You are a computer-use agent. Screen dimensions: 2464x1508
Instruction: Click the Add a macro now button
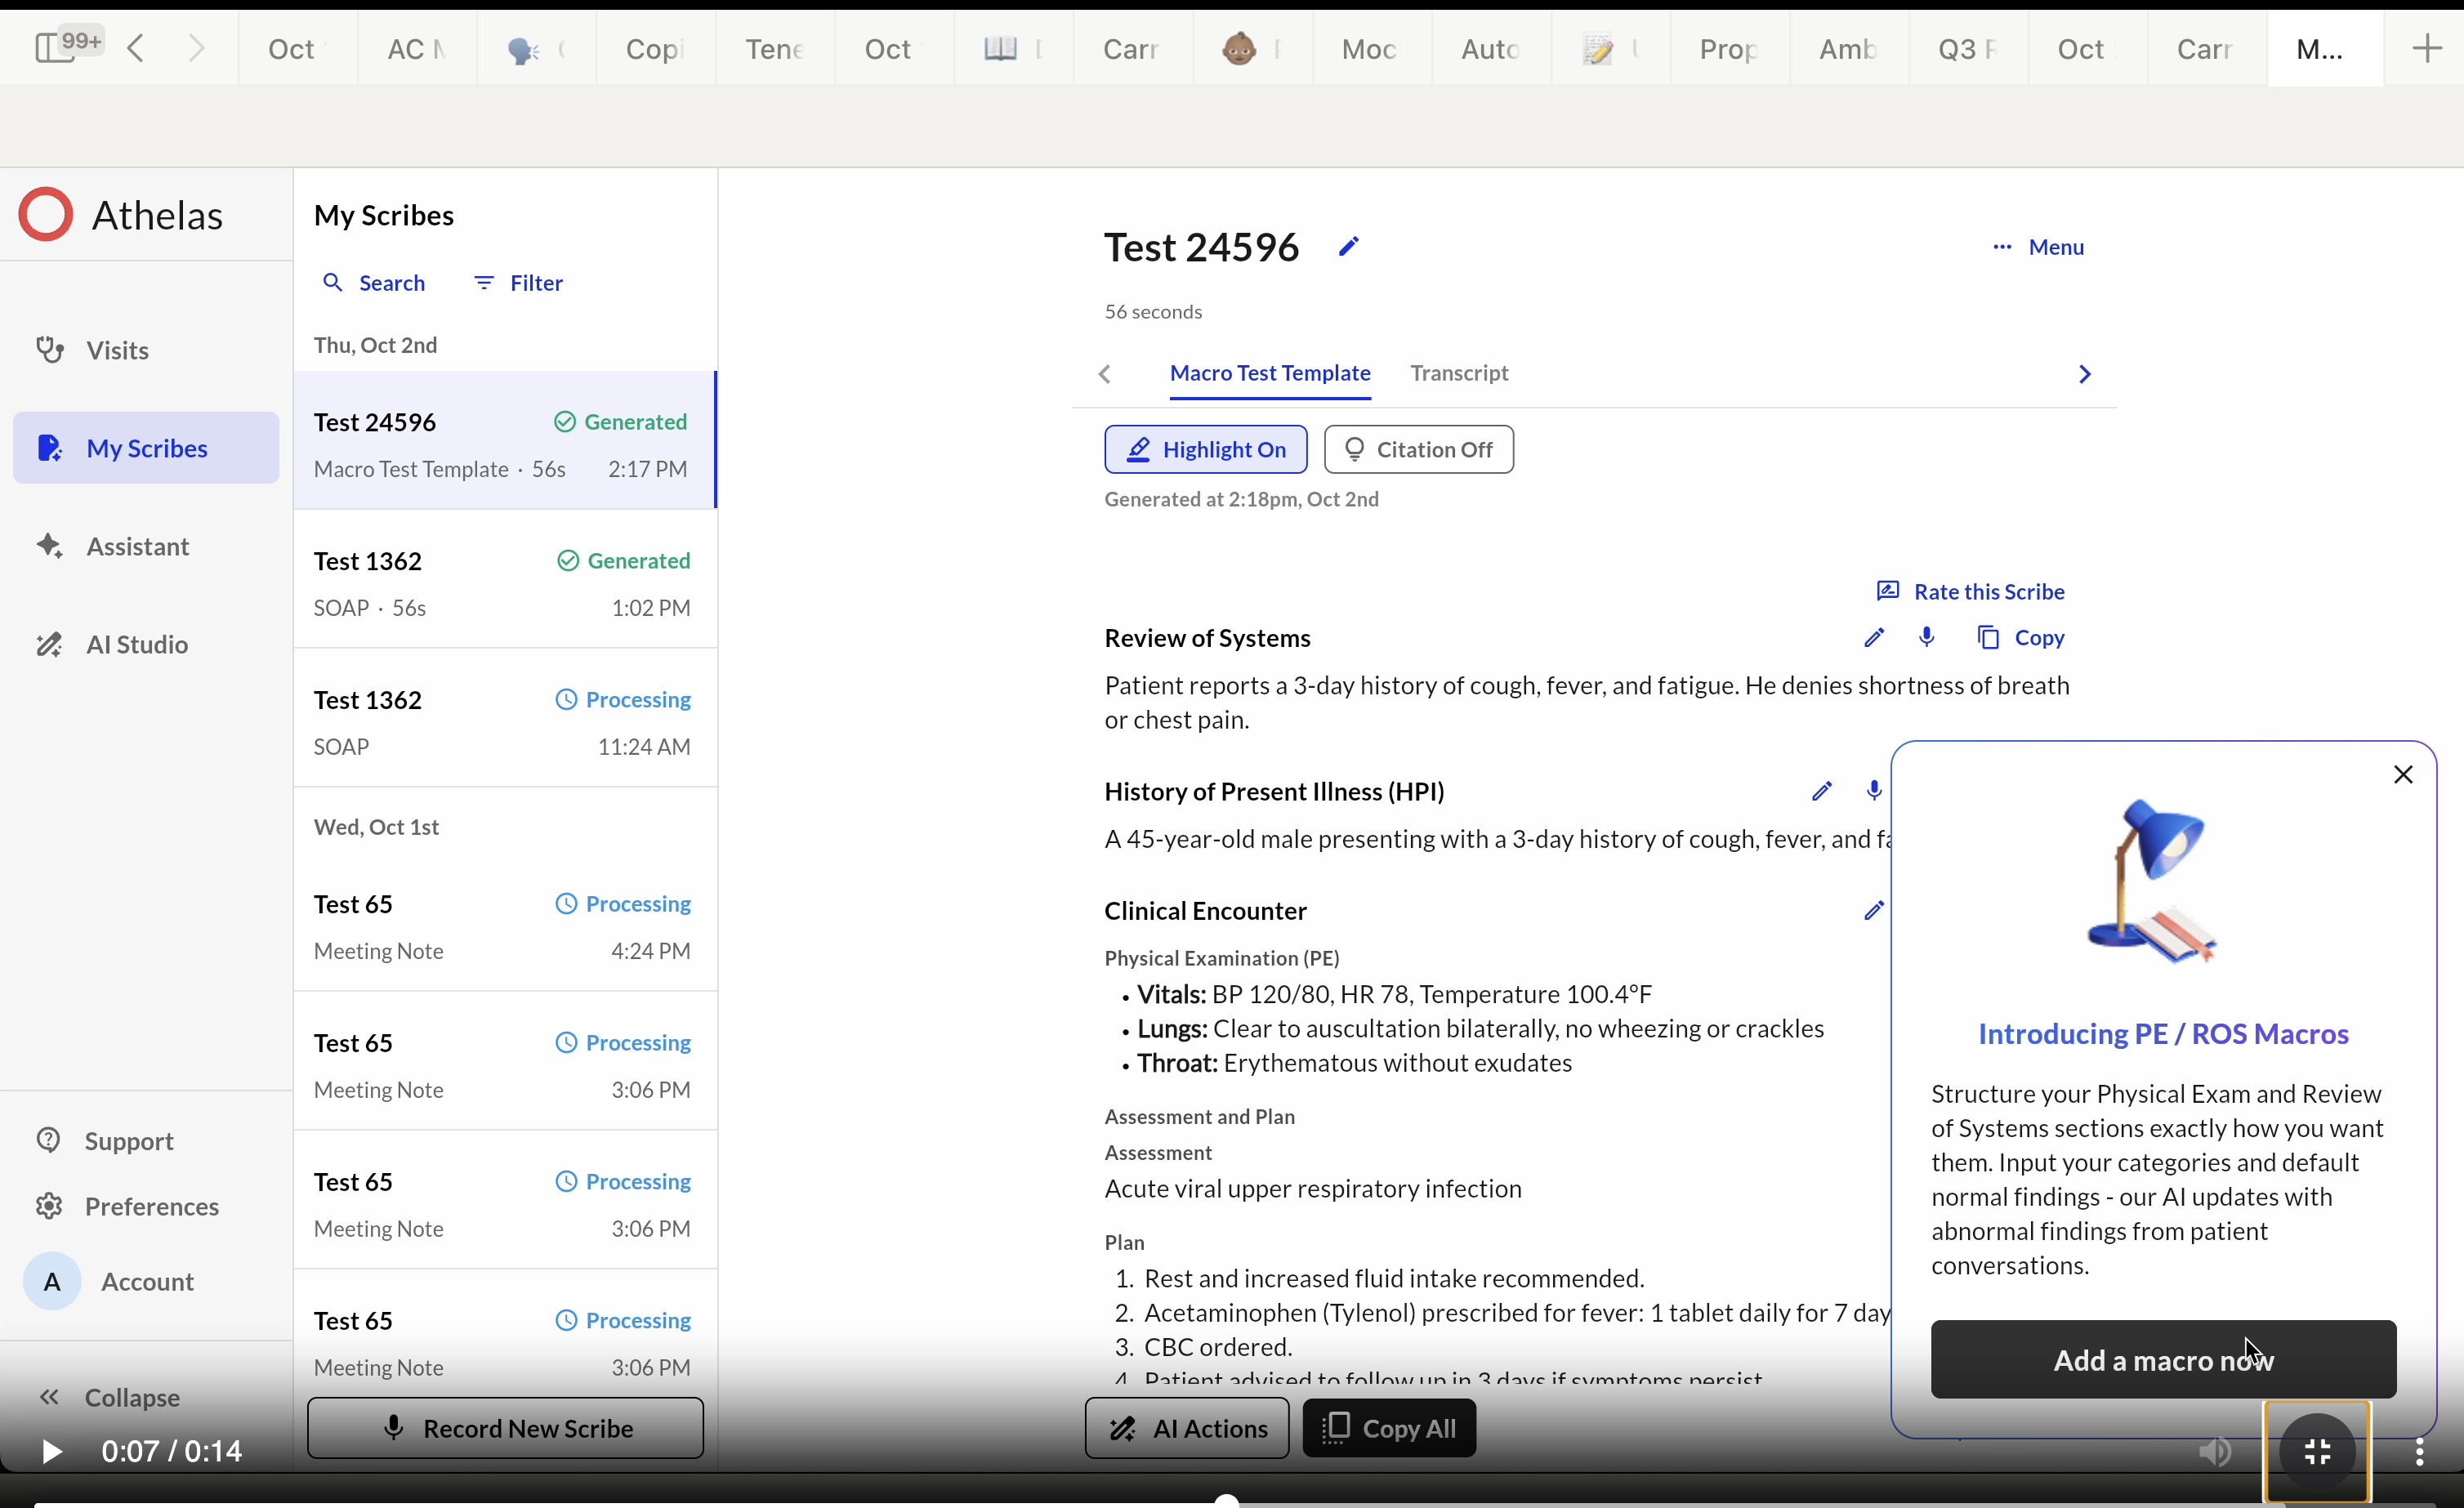[2163, 1359]
